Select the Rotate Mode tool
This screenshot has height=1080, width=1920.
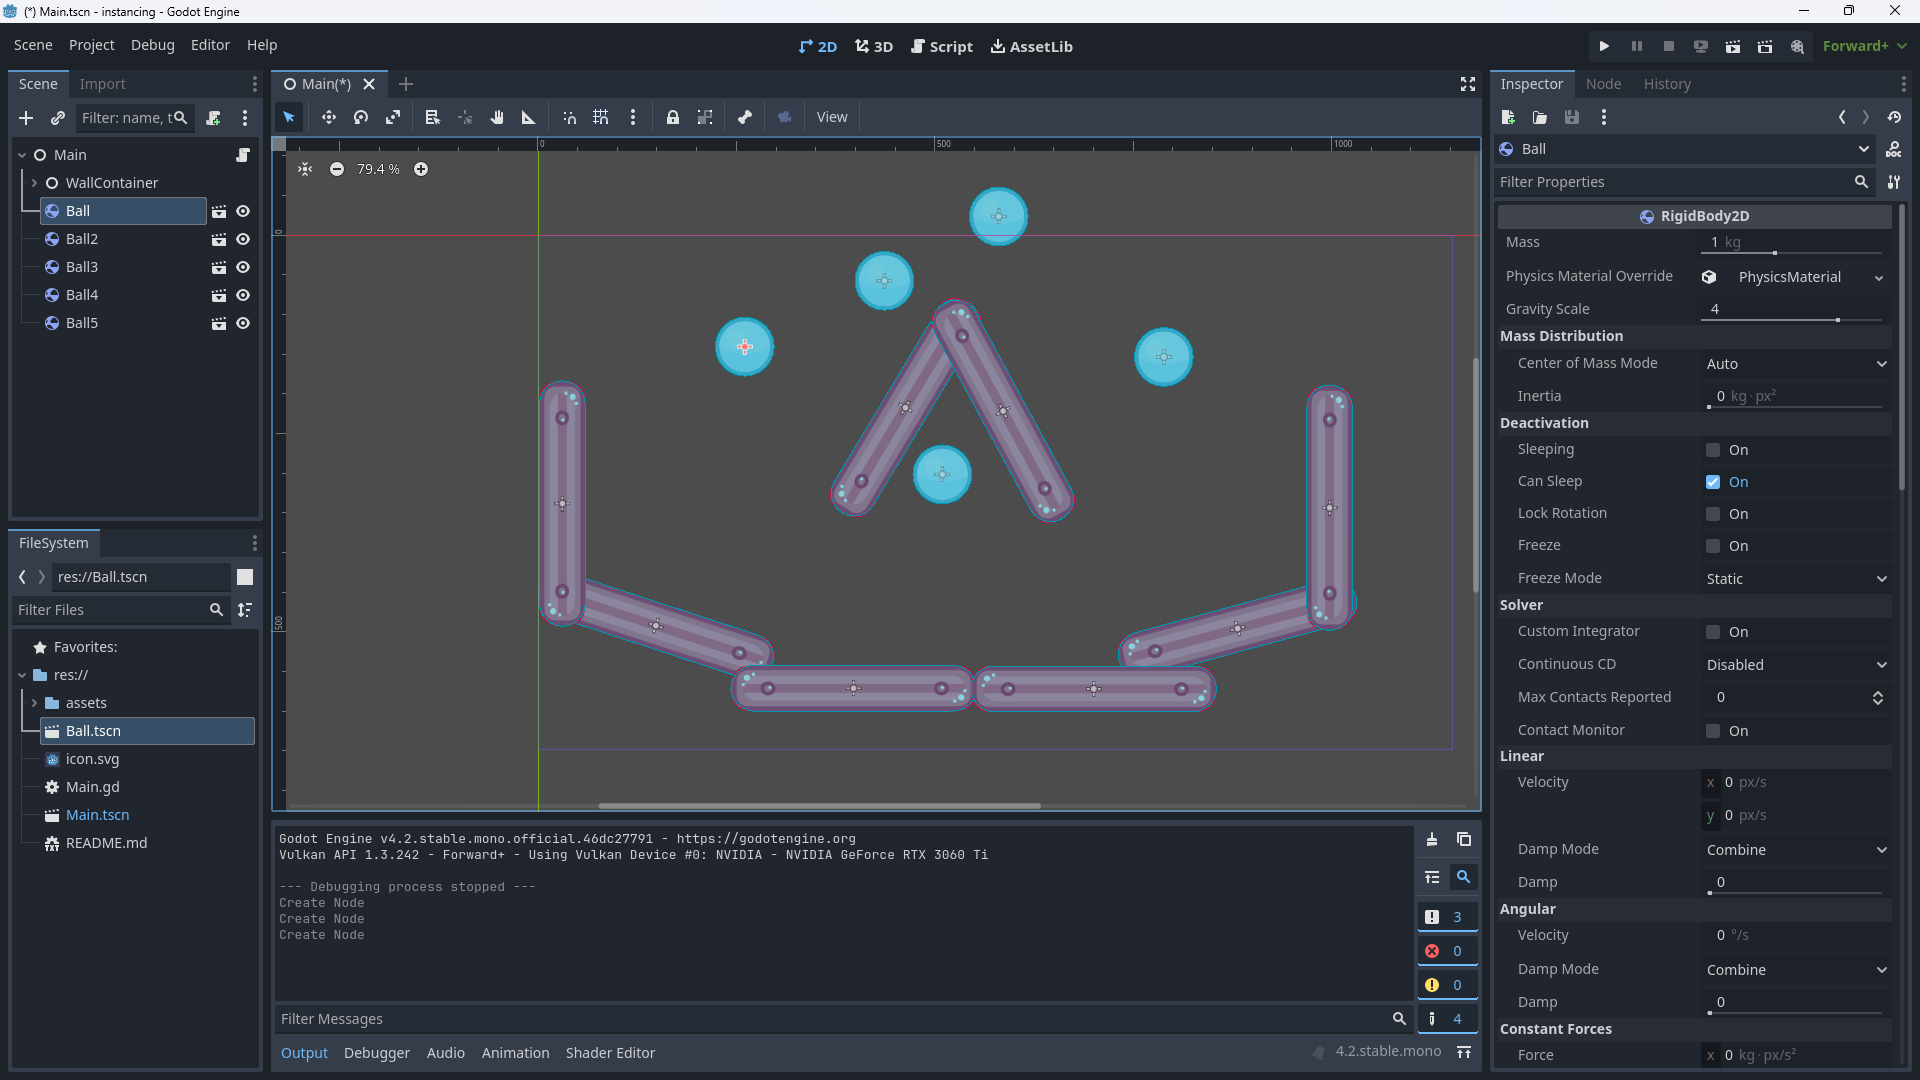pyautogui.click(x=361, y=117)
